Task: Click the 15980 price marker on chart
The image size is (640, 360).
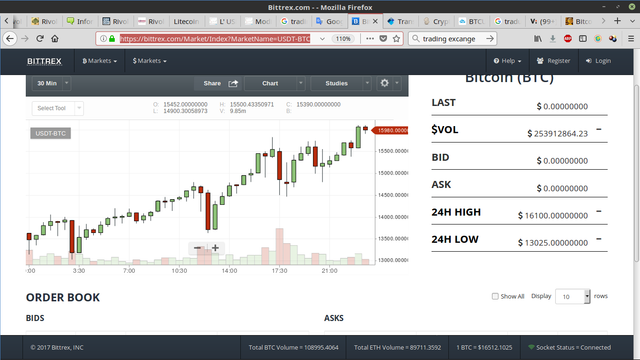Action: [x=390, y=131]
